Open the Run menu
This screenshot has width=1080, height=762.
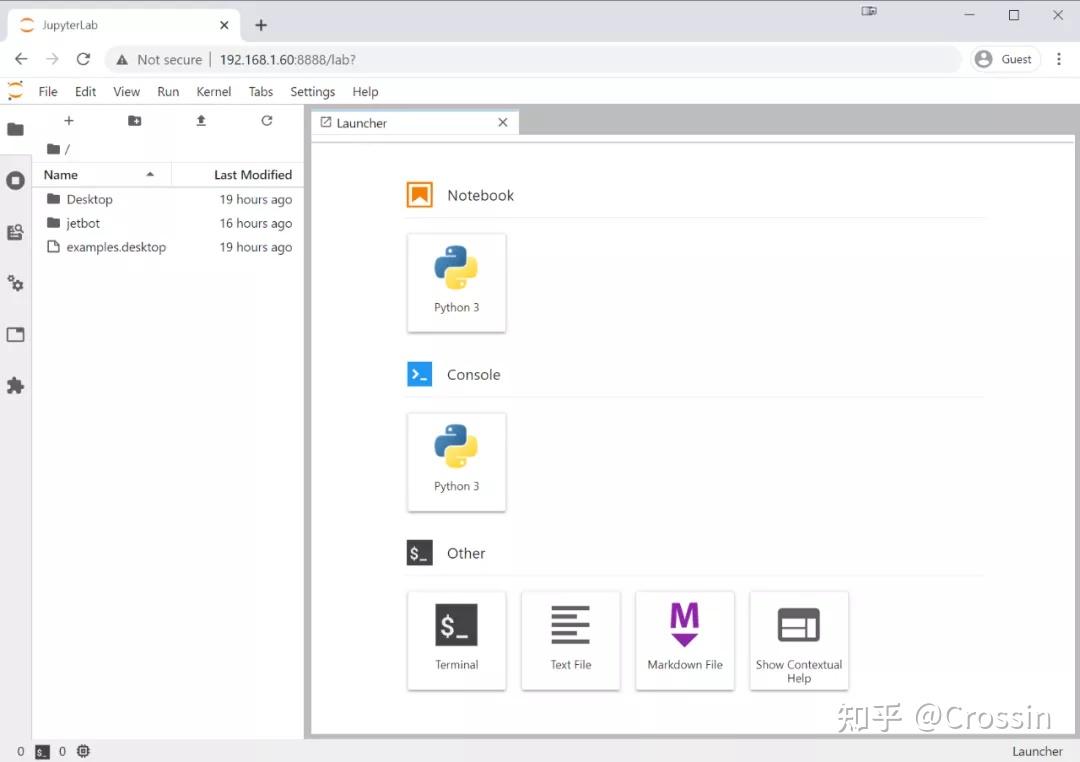[168, 92]
